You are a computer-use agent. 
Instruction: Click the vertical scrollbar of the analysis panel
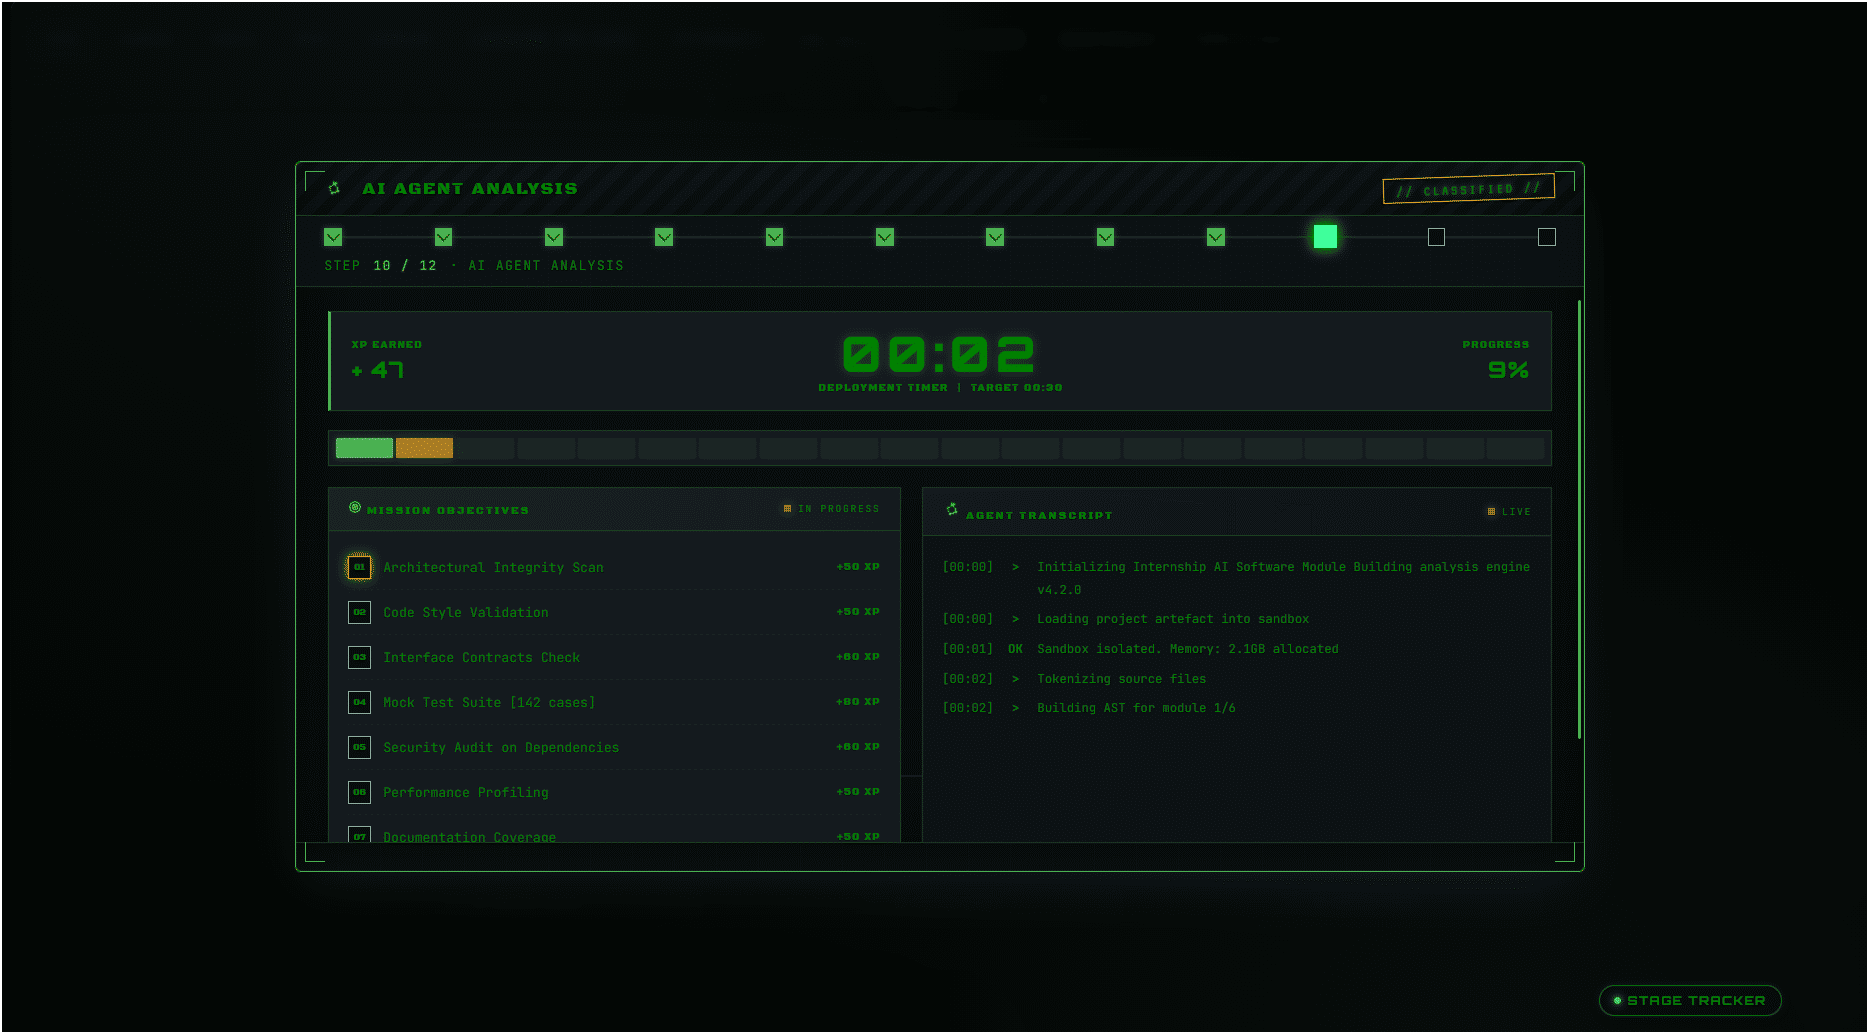(1580, 520)
